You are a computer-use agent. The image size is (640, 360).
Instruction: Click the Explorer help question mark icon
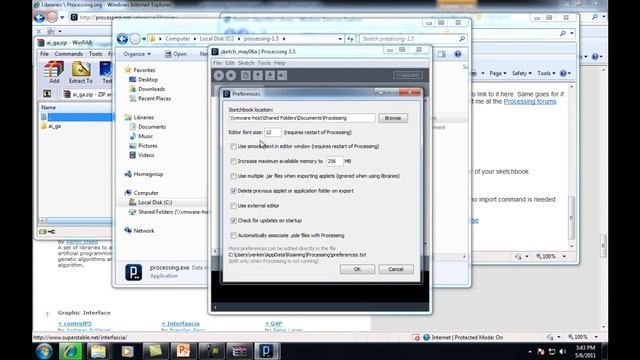[x=458, y=54]
